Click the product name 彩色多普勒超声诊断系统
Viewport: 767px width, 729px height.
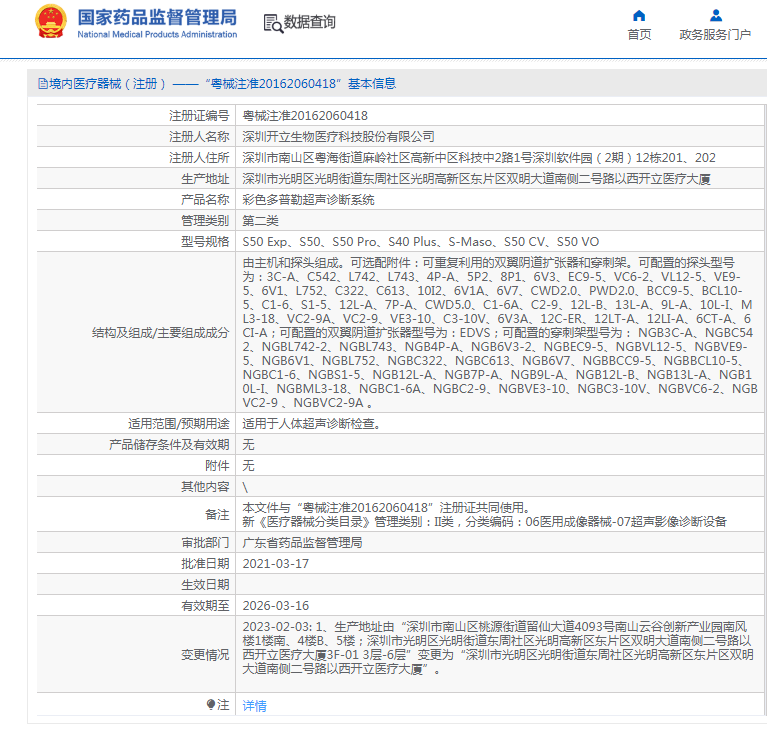(x=308, y=199)
